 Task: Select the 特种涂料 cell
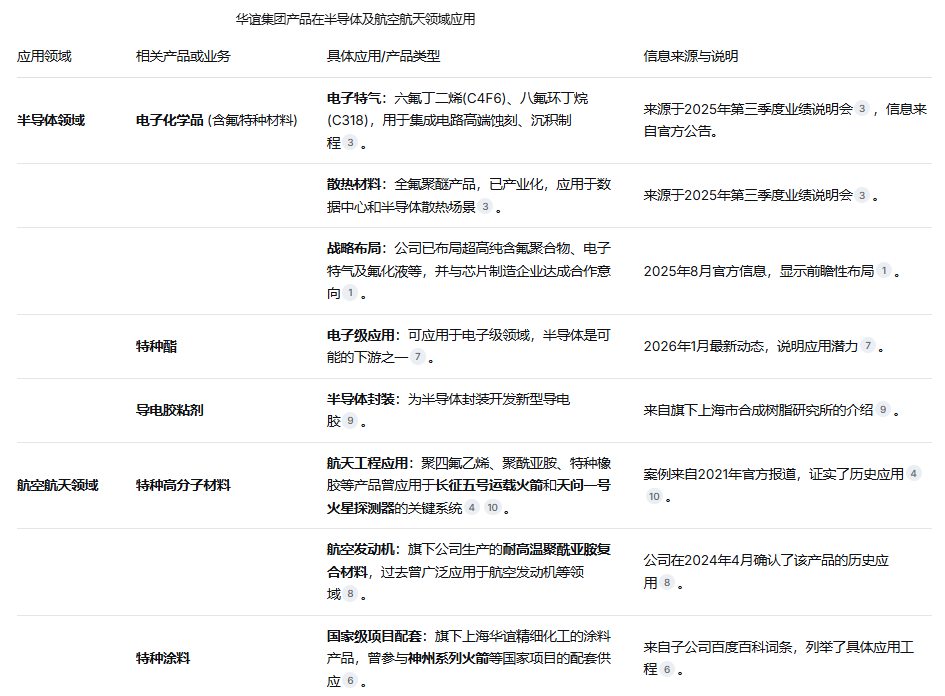click(163, 658)
